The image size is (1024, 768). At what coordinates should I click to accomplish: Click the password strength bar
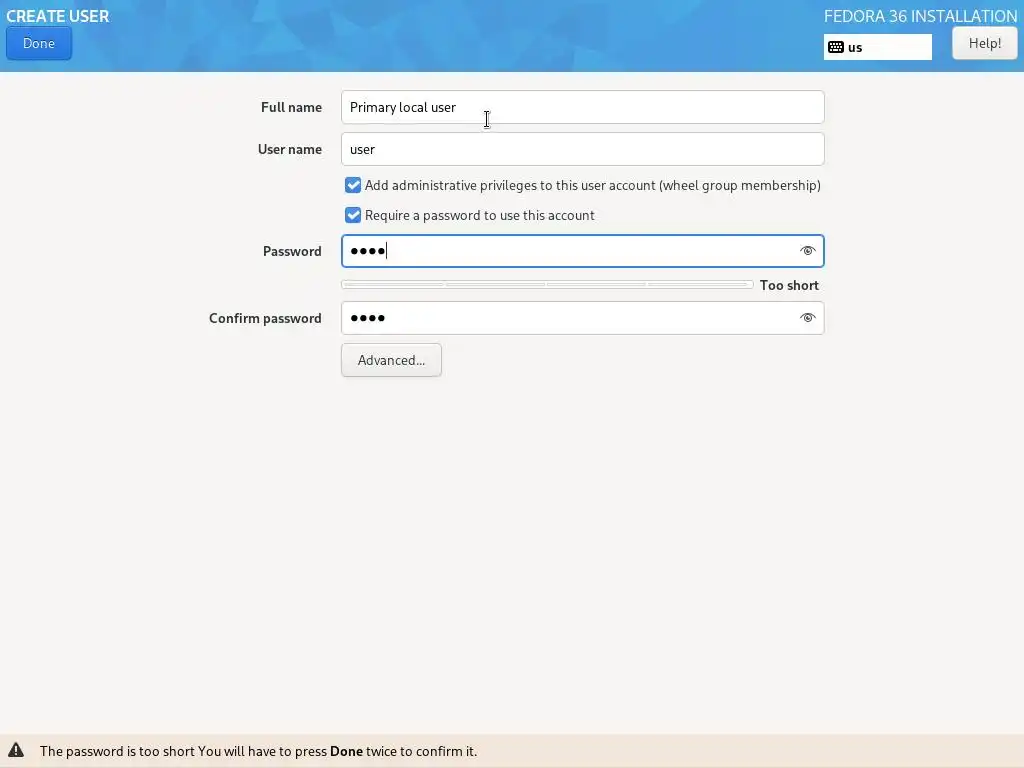click(547, 285)
